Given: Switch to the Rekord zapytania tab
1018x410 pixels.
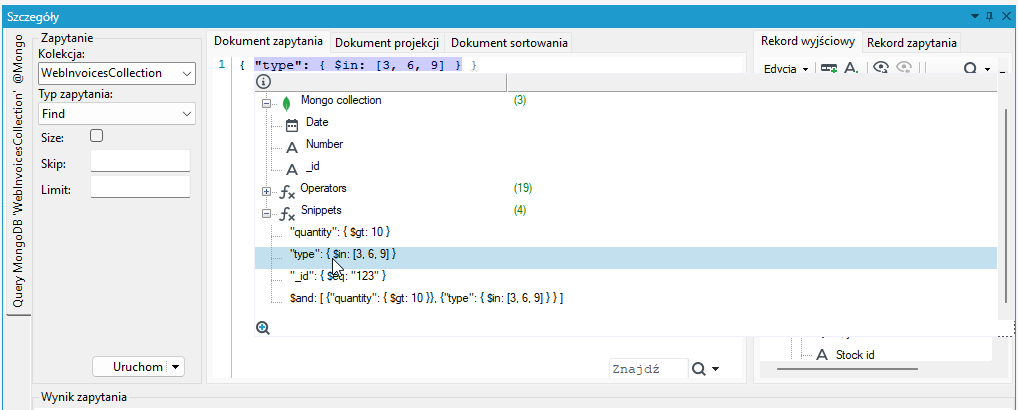Looking at the screenshot, I should click(912, 43).
